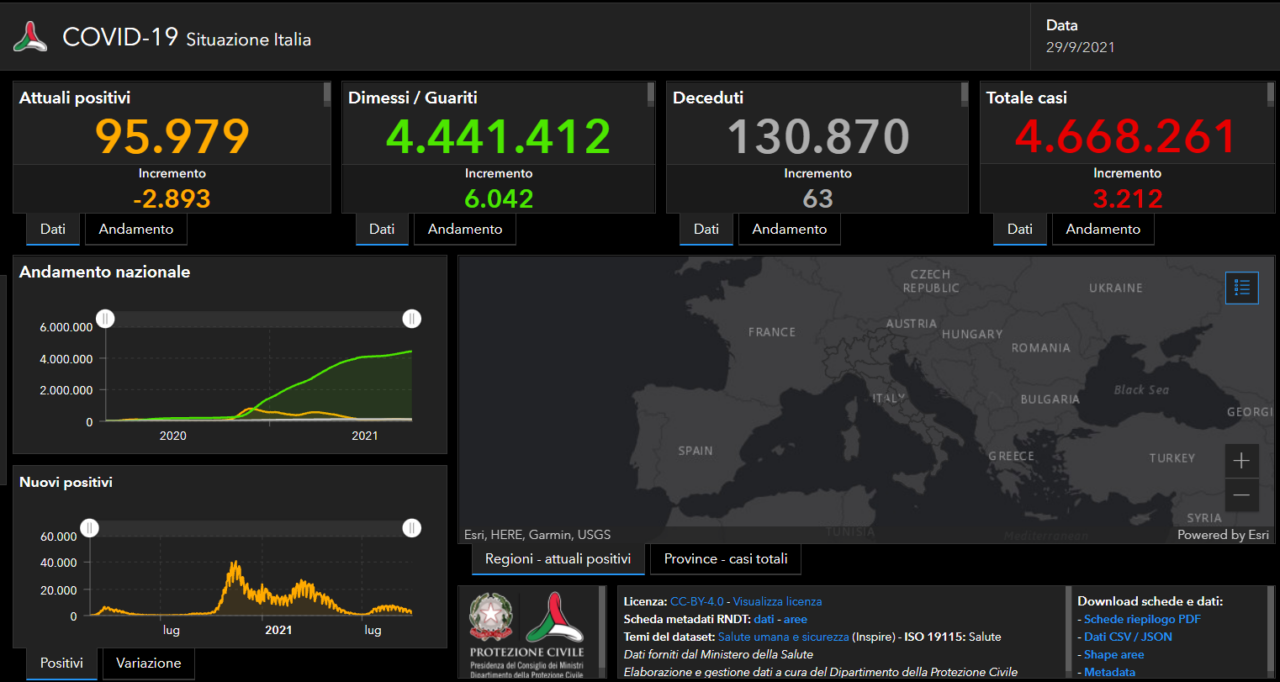
Task: Click the Protezione Civile header logo
Action: (x=29, y=38)
